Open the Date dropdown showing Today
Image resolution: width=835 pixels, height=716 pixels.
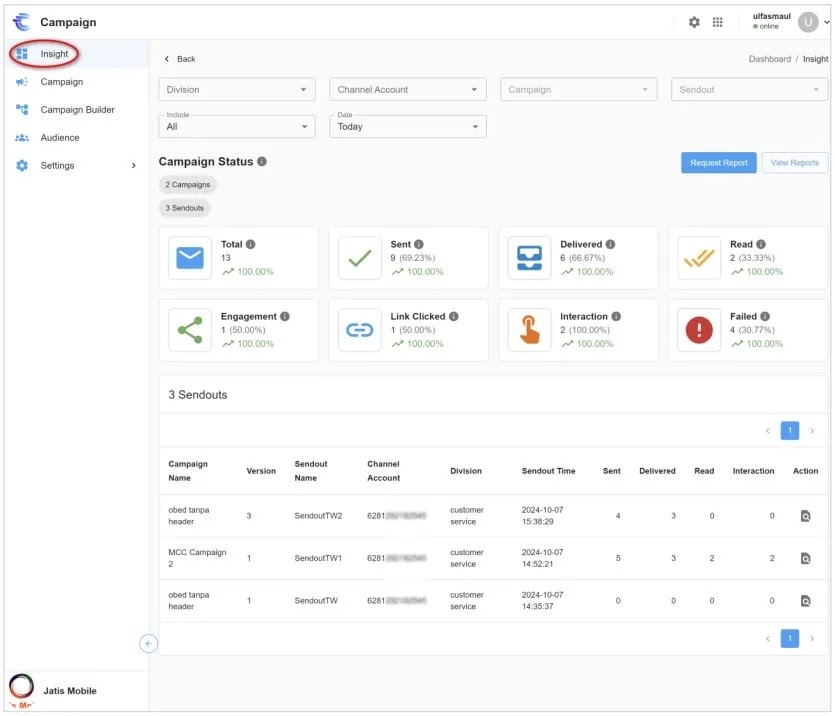pos(407,127)
